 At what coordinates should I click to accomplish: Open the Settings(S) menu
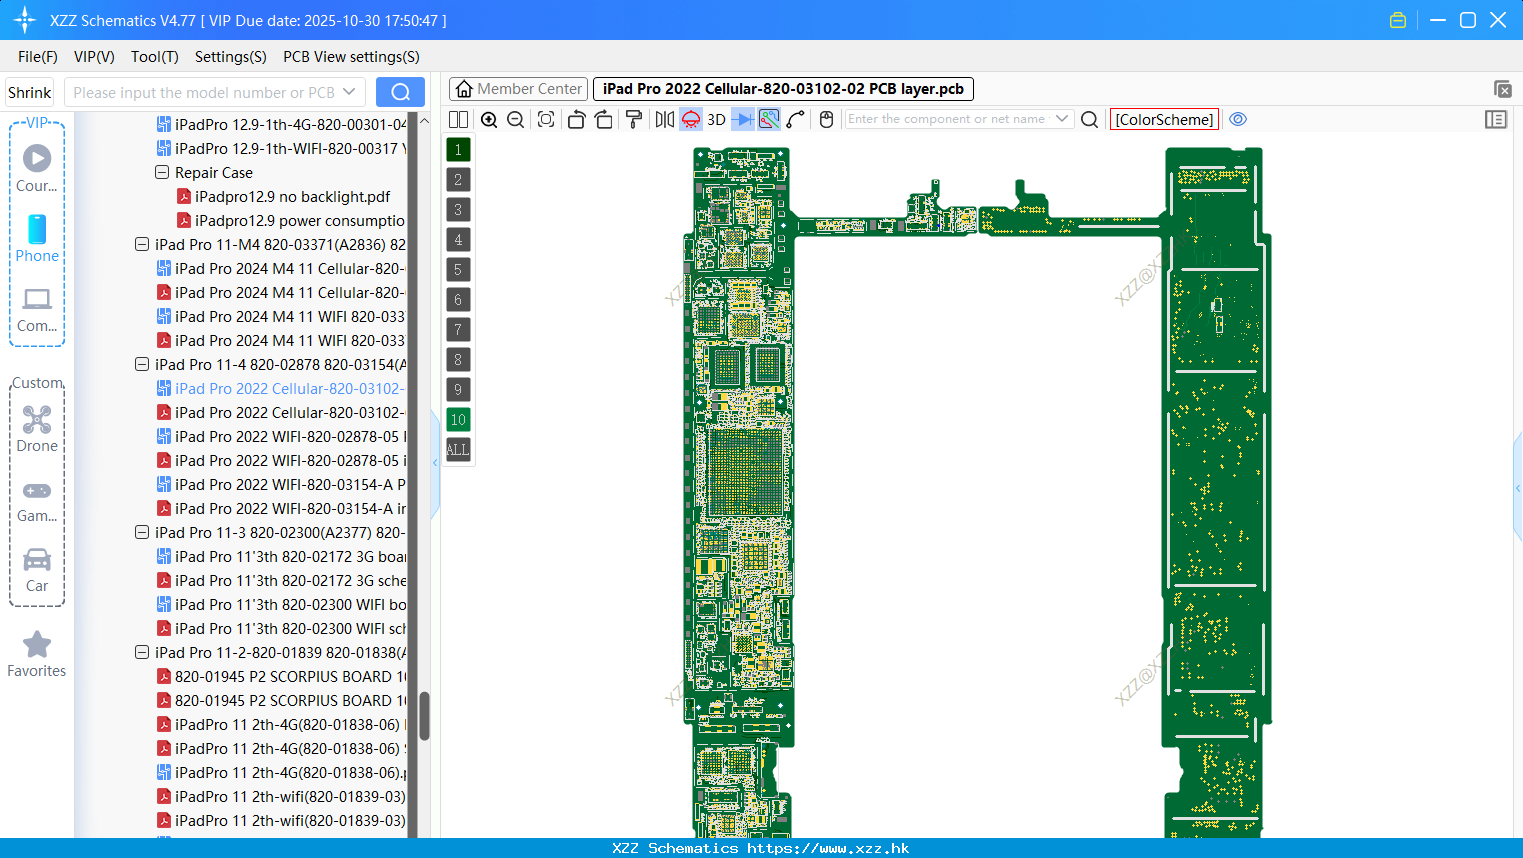tap(231, 57)
